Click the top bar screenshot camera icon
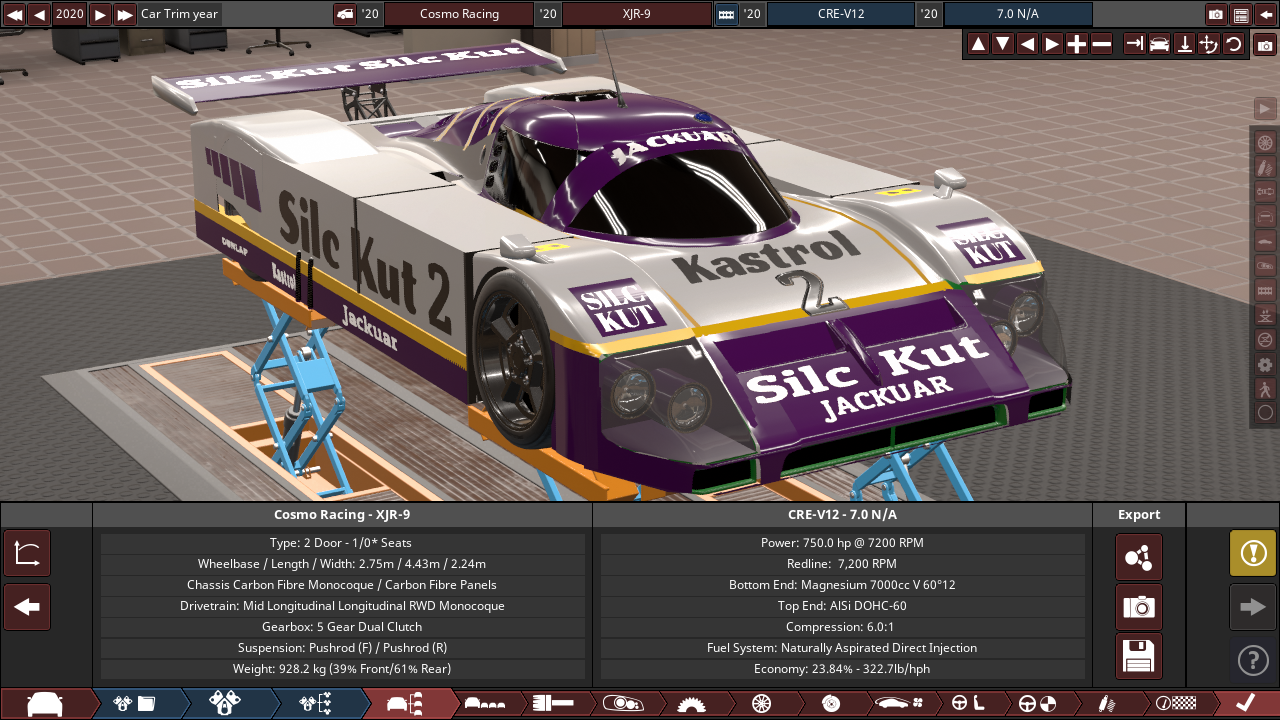 coord(1216,14)
